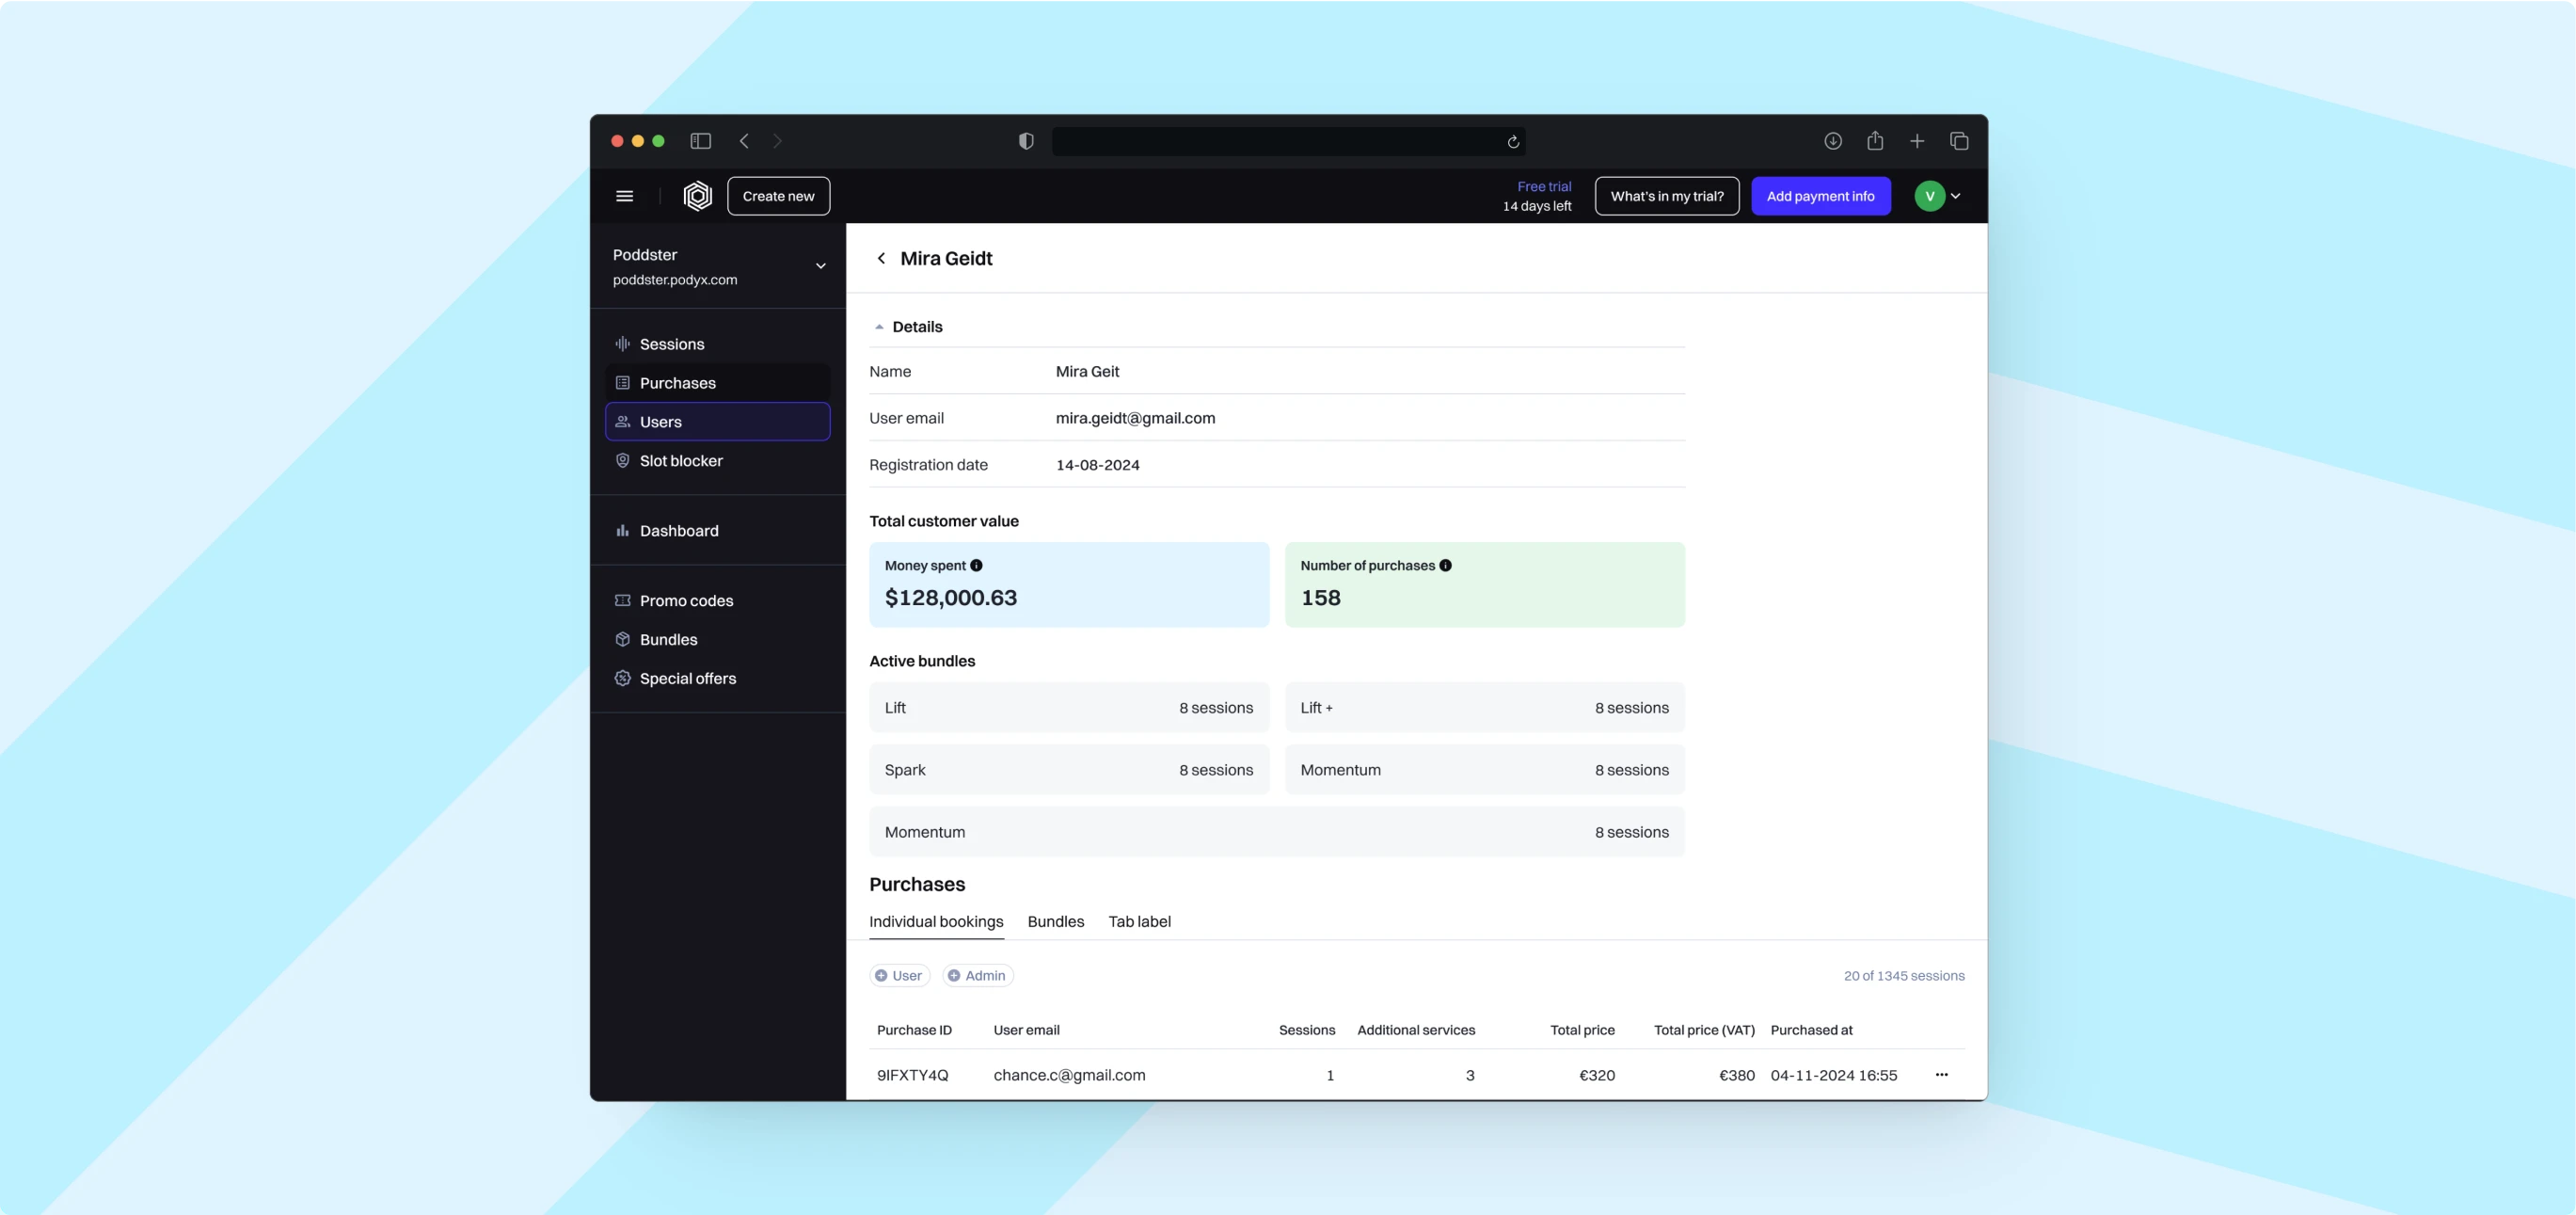
Task: Click the hamburger menu icon
Action: coord(624,196)
